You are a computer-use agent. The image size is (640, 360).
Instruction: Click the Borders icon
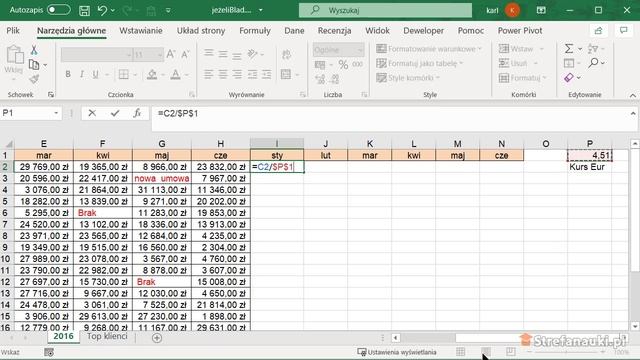tap(124, 74)
